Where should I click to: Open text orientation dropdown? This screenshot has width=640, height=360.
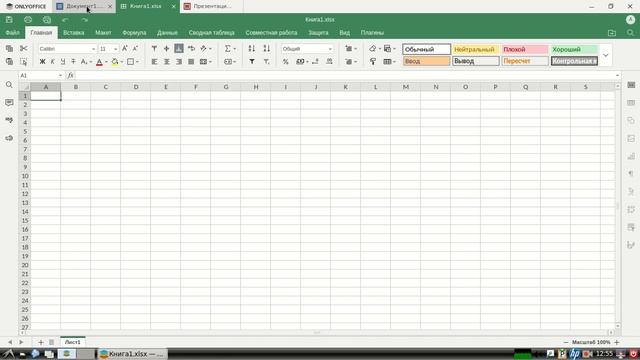tap(210, 49)
